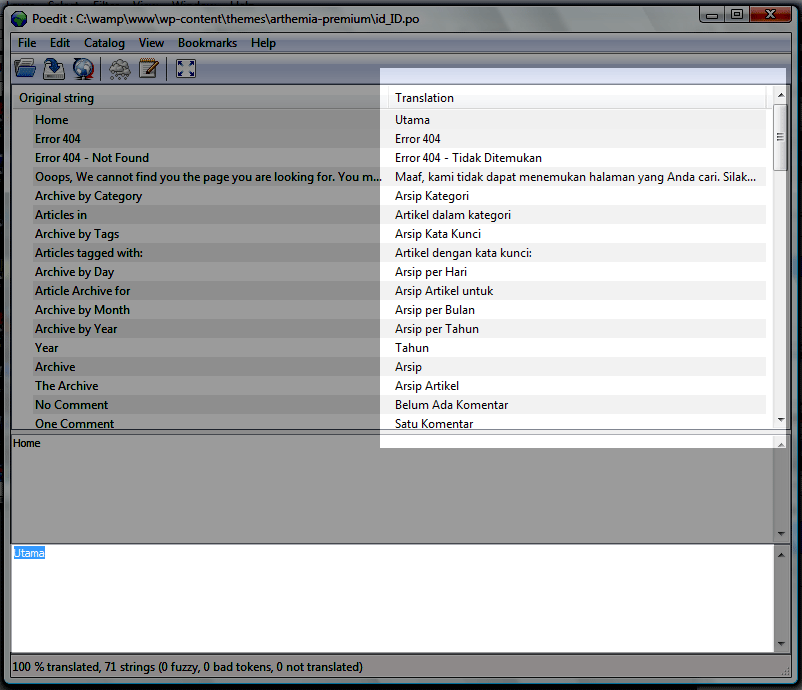Click the fullscreen arrows toolbar icon

185,68
